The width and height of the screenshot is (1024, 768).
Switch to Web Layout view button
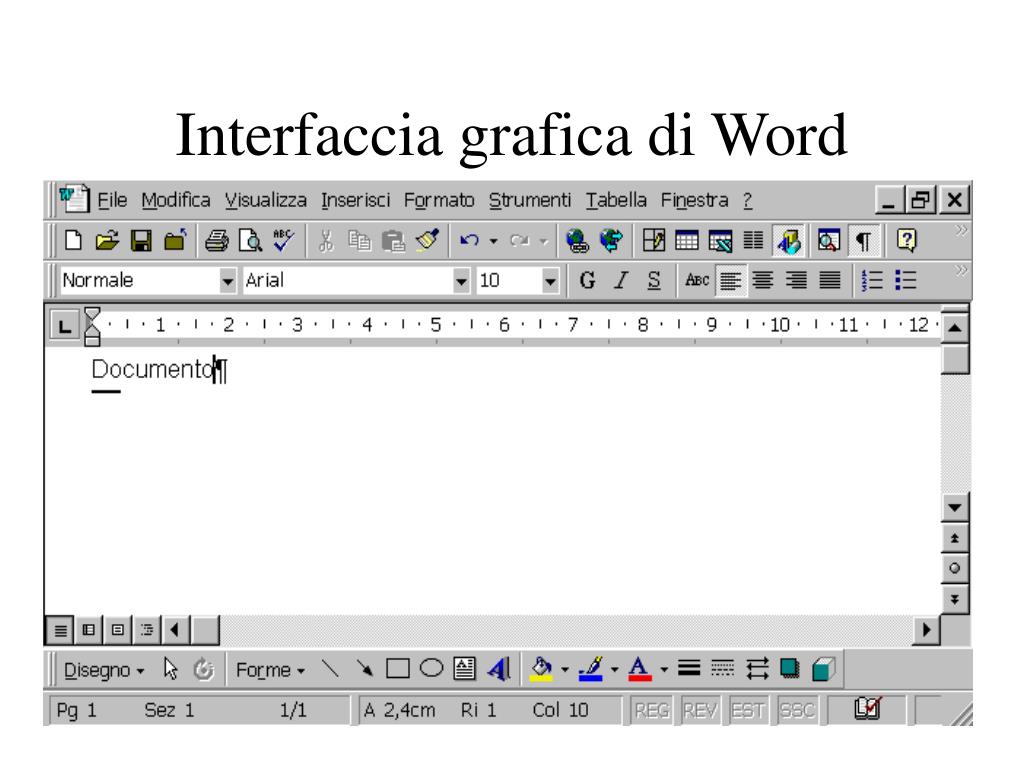[x=89, y=630]
